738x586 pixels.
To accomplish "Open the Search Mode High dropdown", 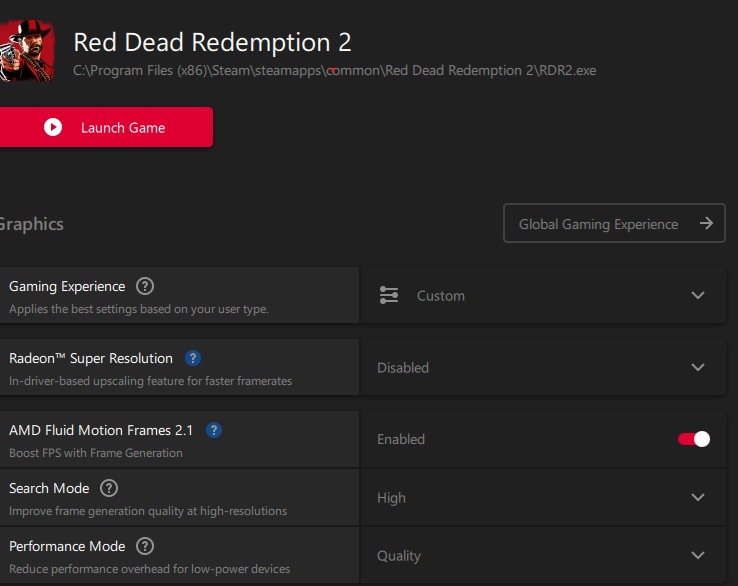I will pos(543,498).
